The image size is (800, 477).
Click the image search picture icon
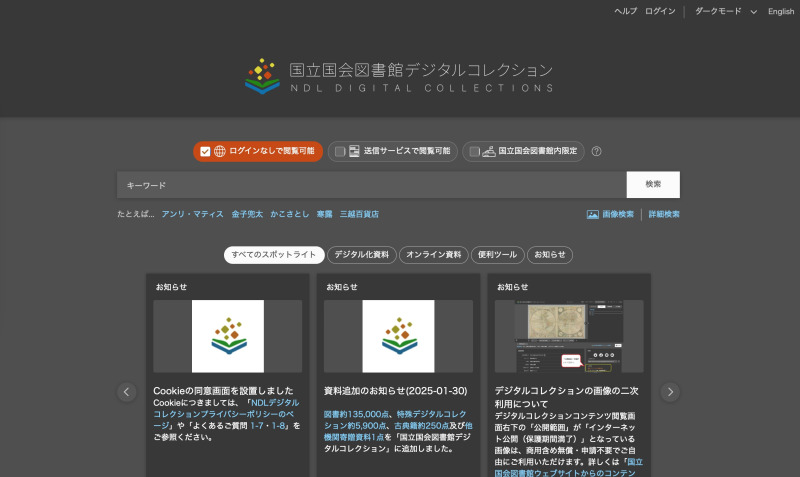click(592, 214)
